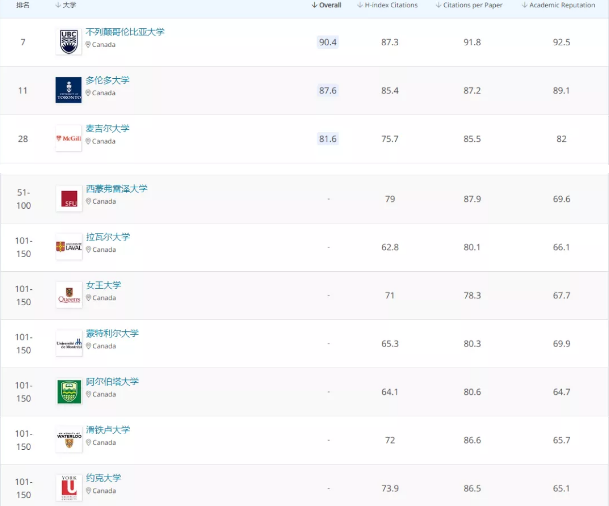The width and height of the screenshot is (609, 506).
Task: Click Overall score 90.4
Action: 328,42
